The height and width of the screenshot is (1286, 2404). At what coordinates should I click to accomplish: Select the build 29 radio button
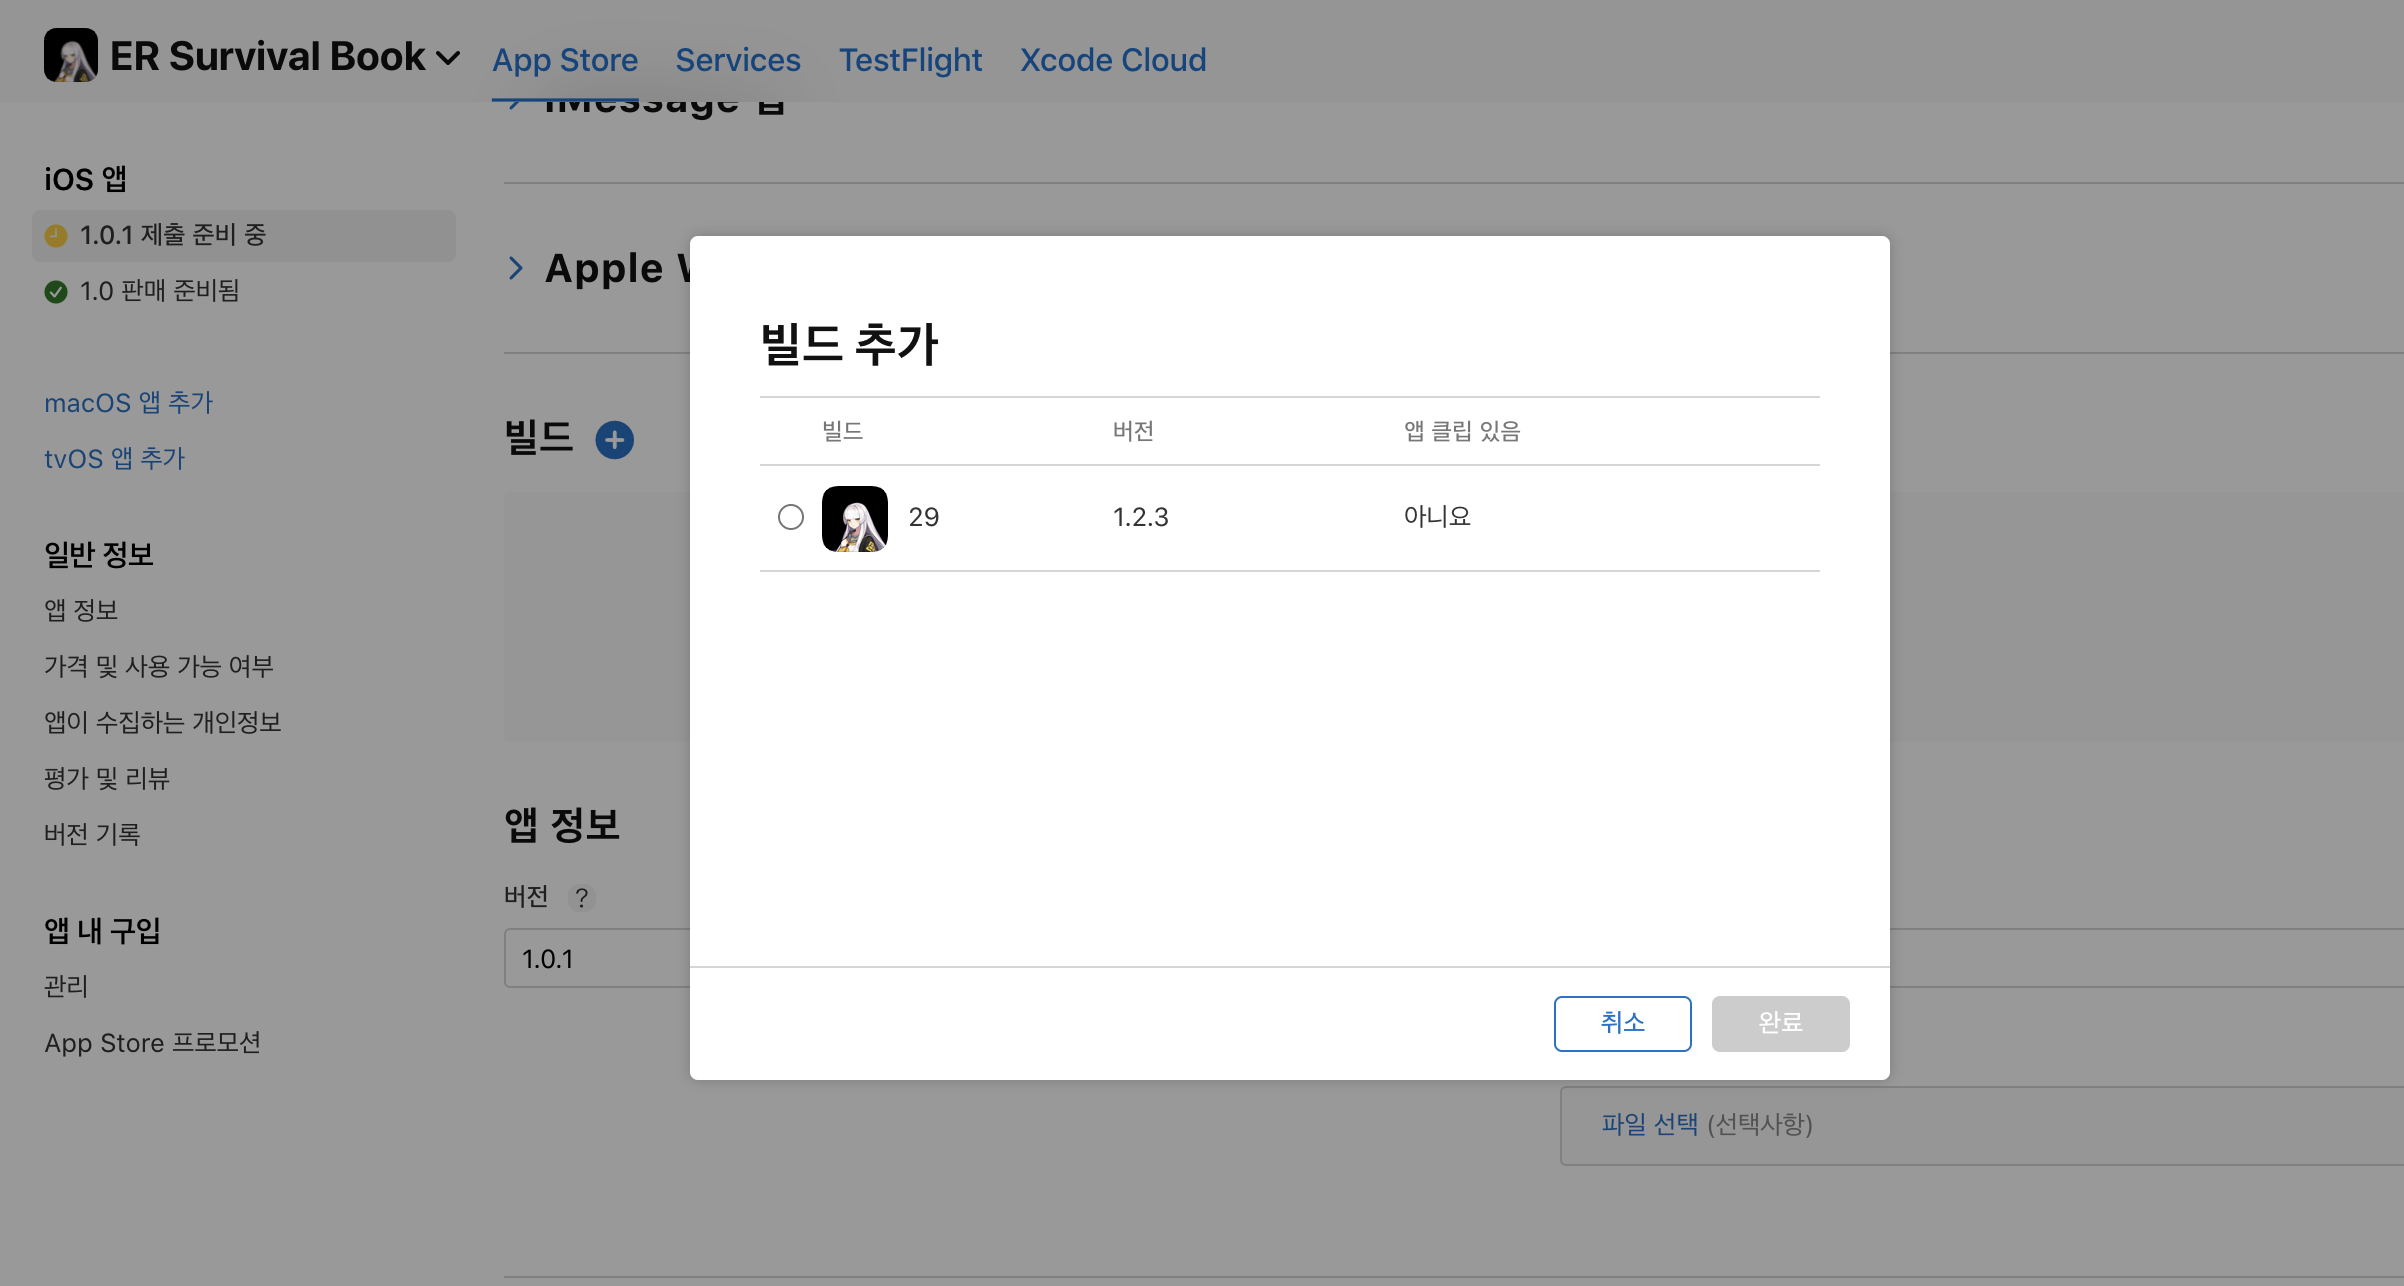[790, 517]
